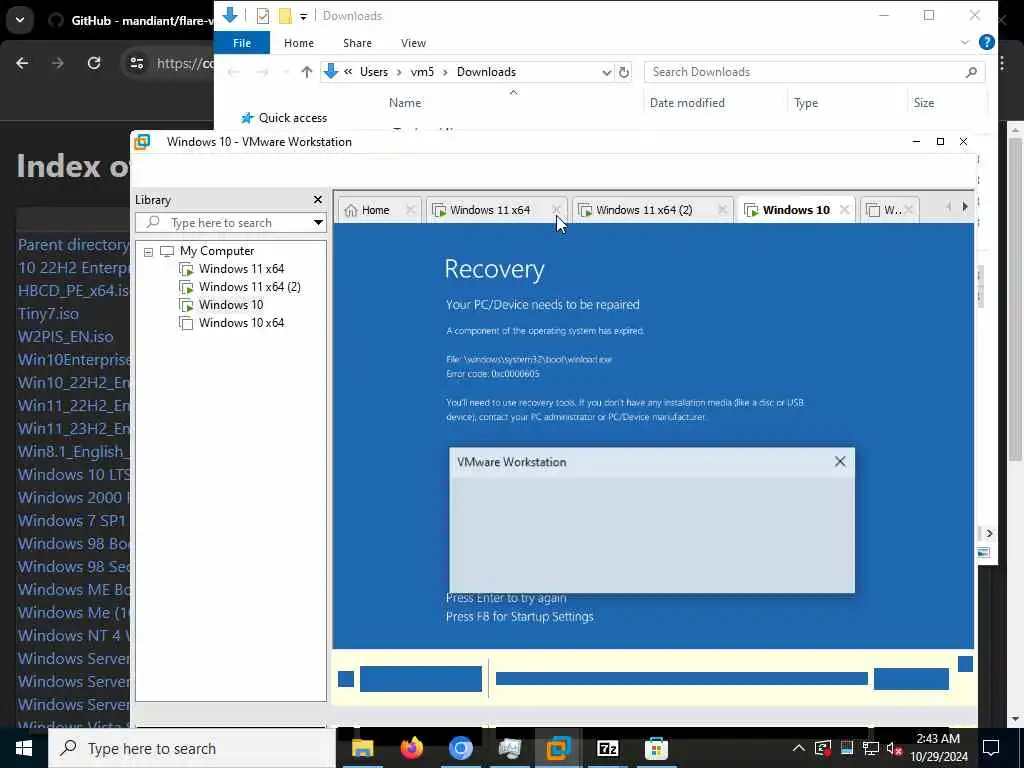Open the Parent directory link

tap(73, 245)
